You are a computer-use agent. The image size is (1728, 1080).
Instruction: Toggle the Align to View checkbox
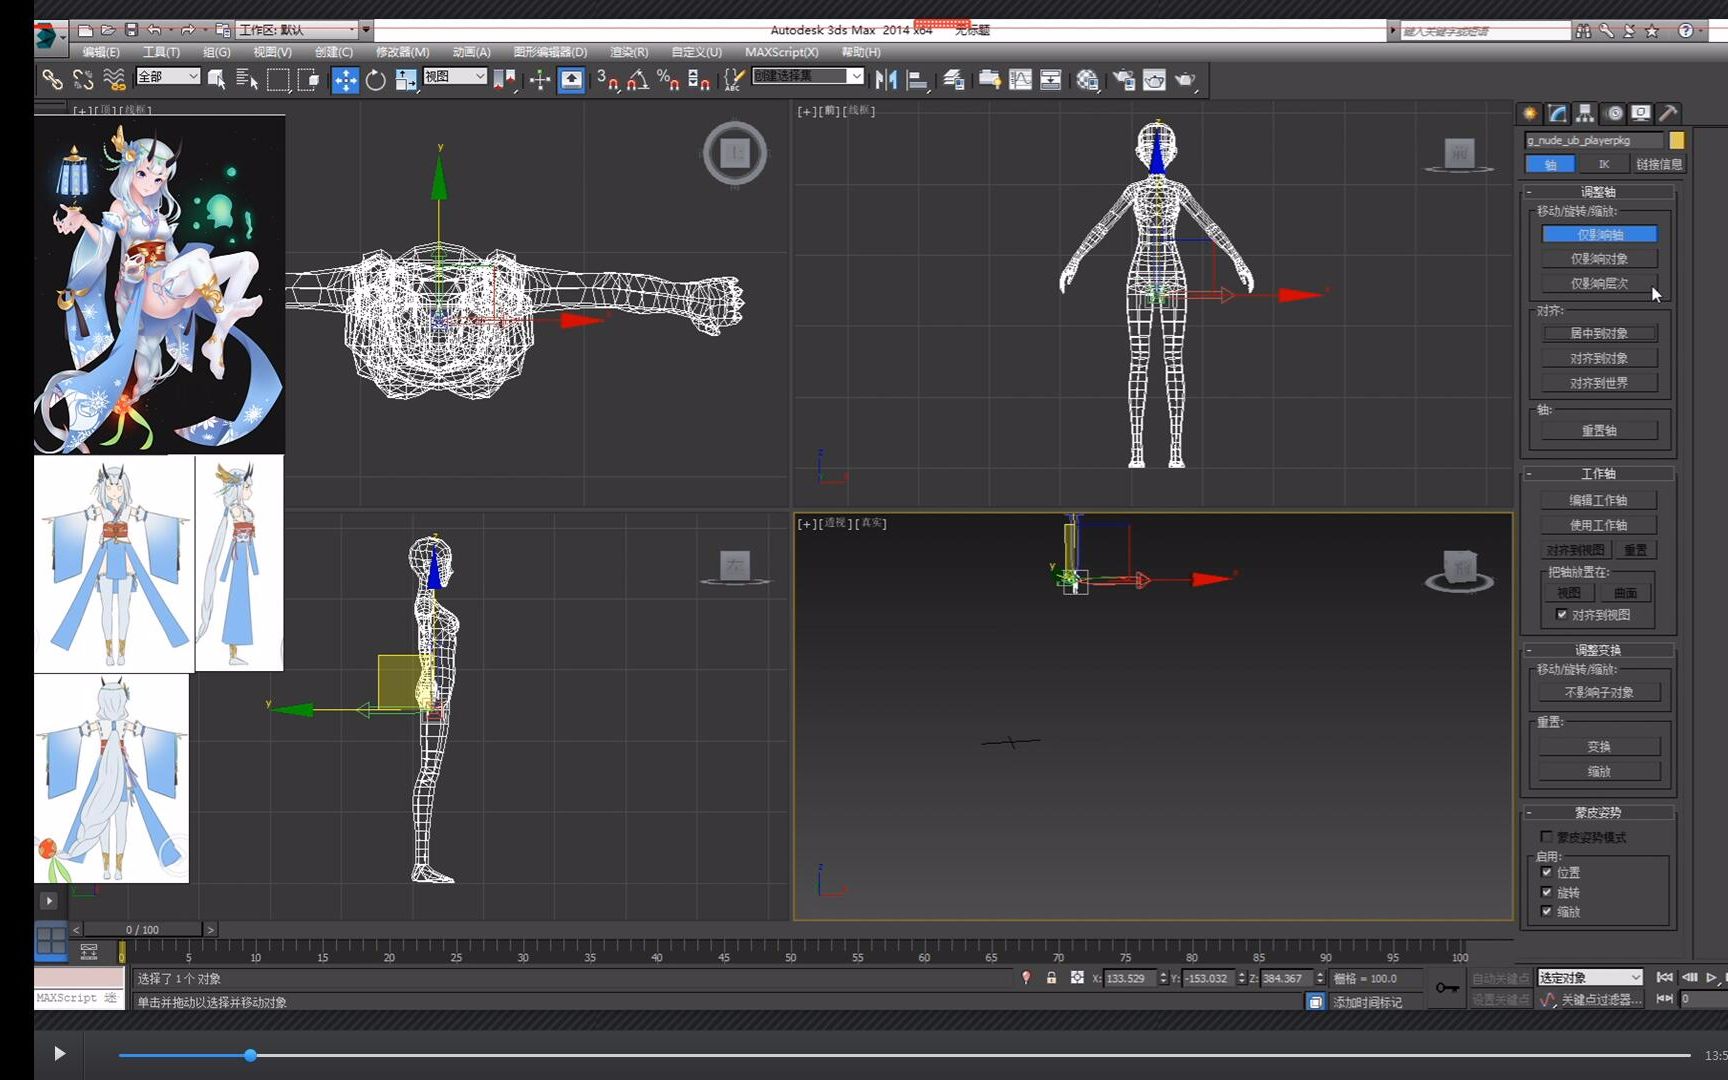point(1562,614)
